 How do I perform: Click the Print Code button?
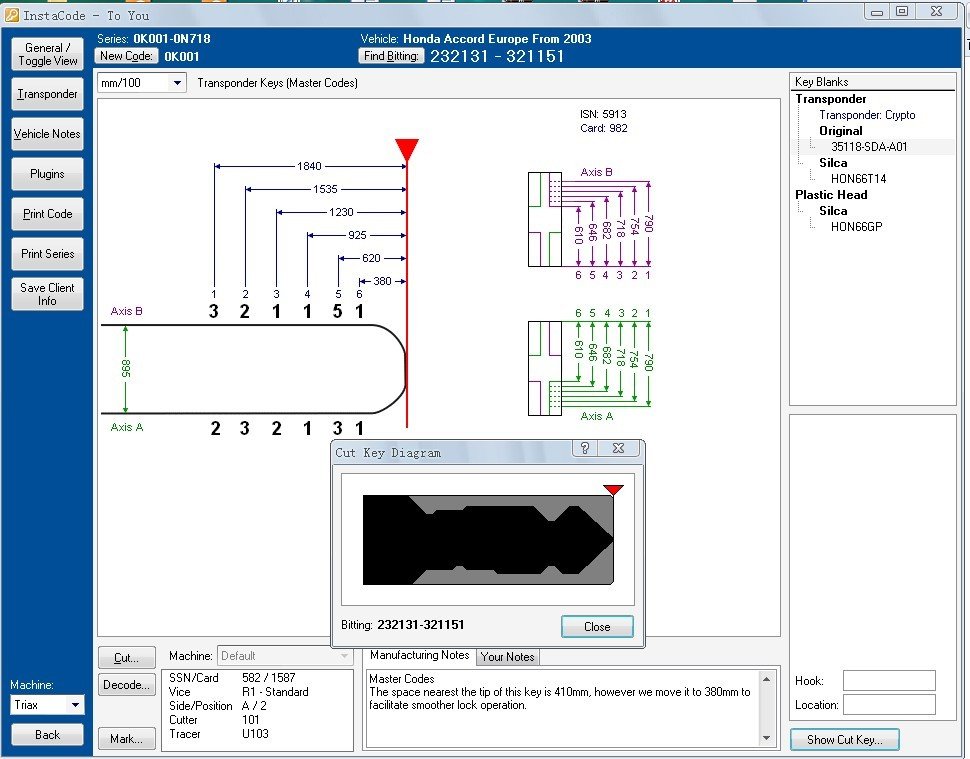[x=48, y=214]
